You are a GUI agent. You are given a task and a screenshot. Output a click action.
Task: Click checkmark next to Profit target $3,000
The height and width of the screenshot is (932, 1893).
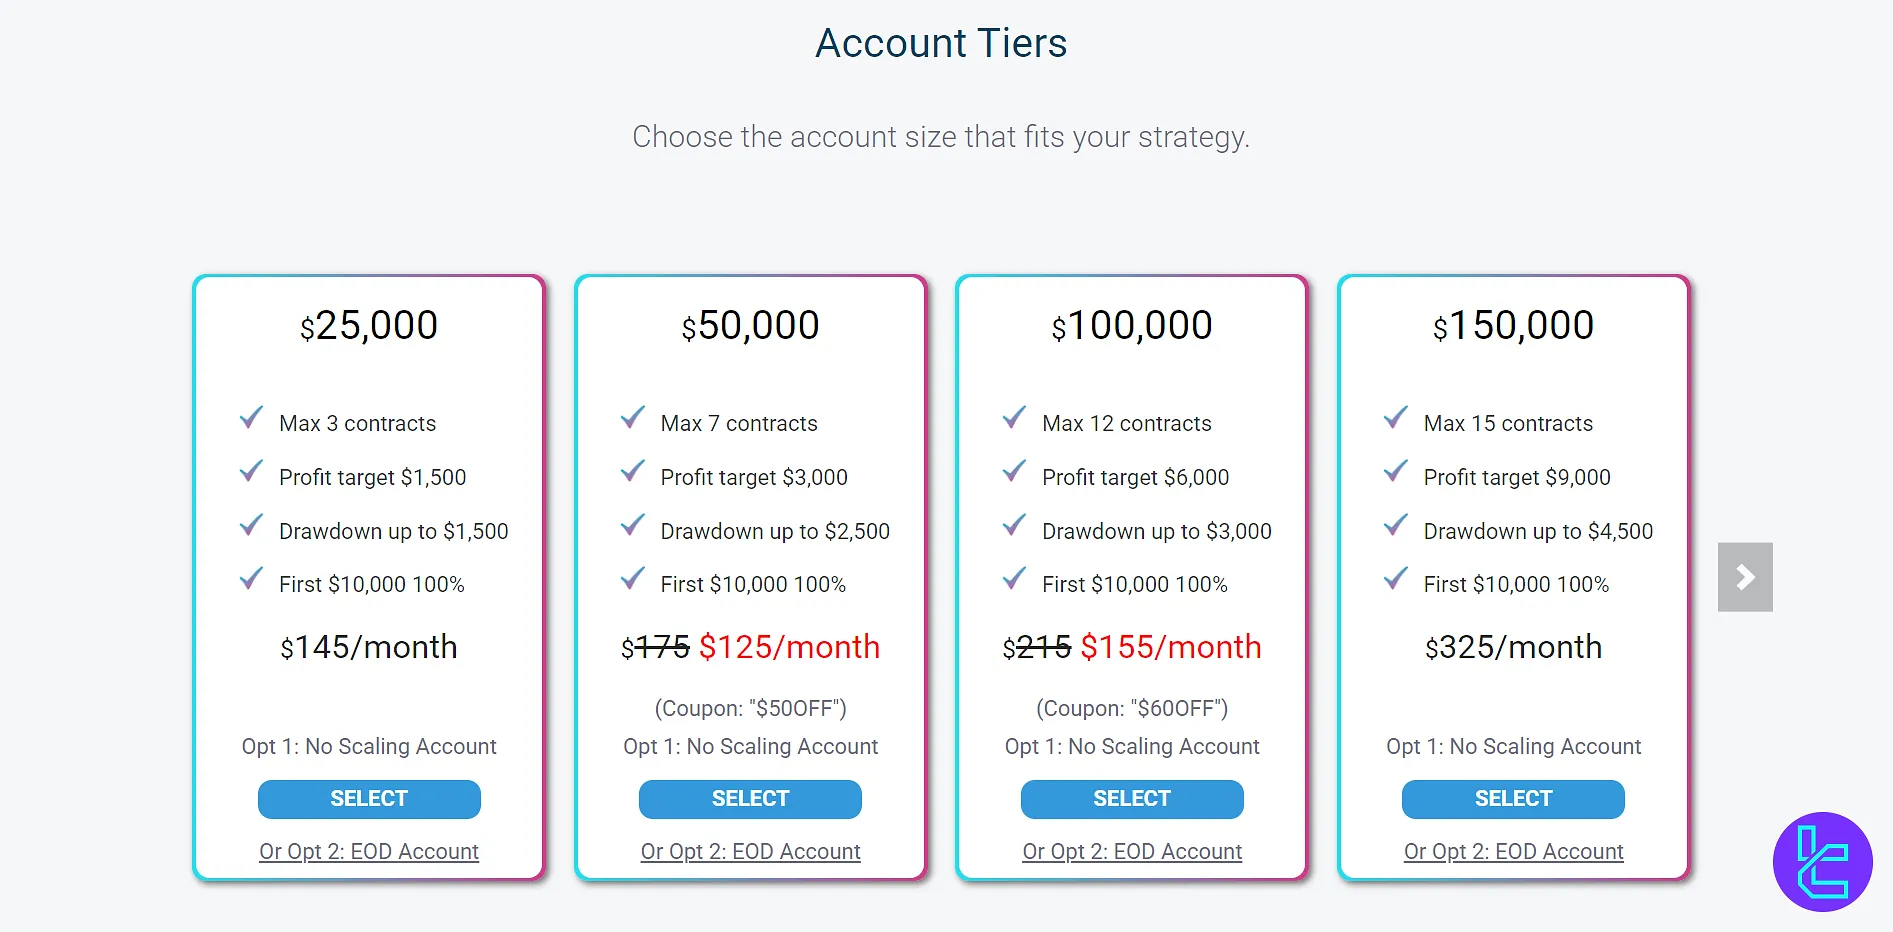[x=633, y=472]
